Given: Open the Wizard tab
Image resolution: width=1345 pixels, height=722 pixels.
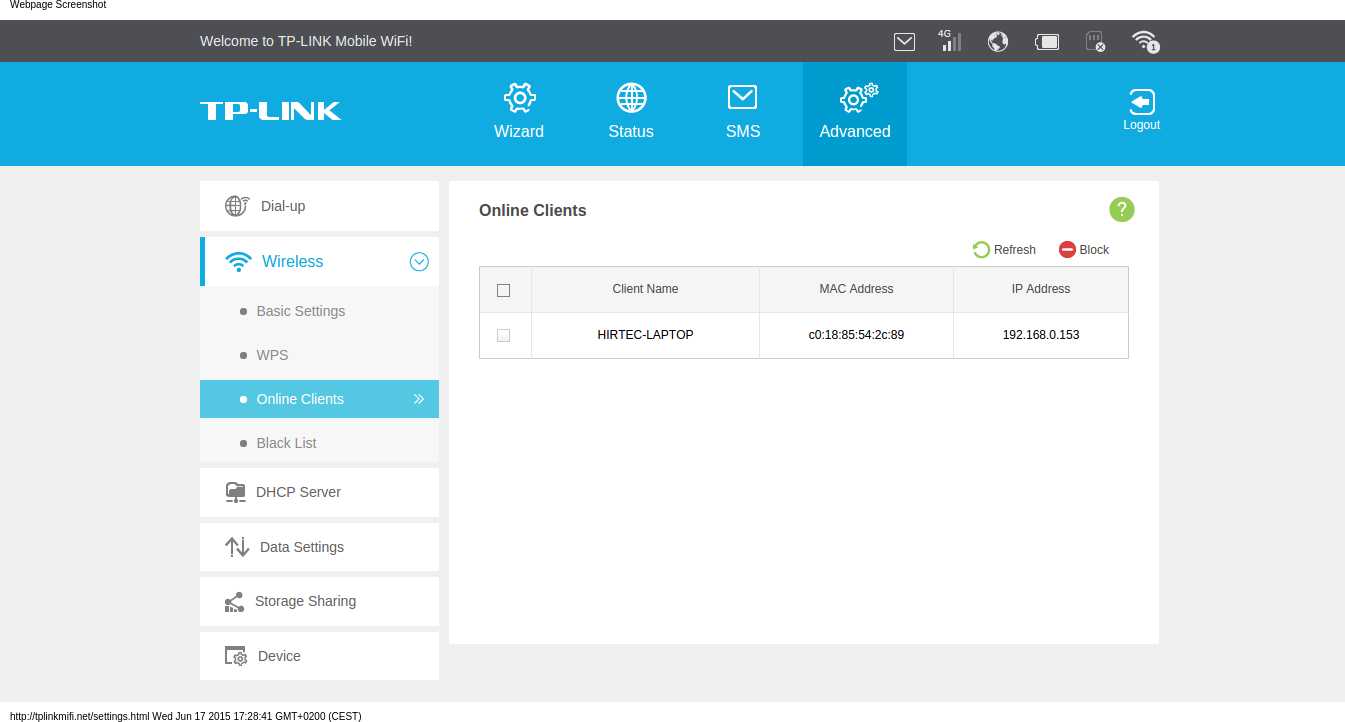Looking at the screenshot, I should click(519, 112).
